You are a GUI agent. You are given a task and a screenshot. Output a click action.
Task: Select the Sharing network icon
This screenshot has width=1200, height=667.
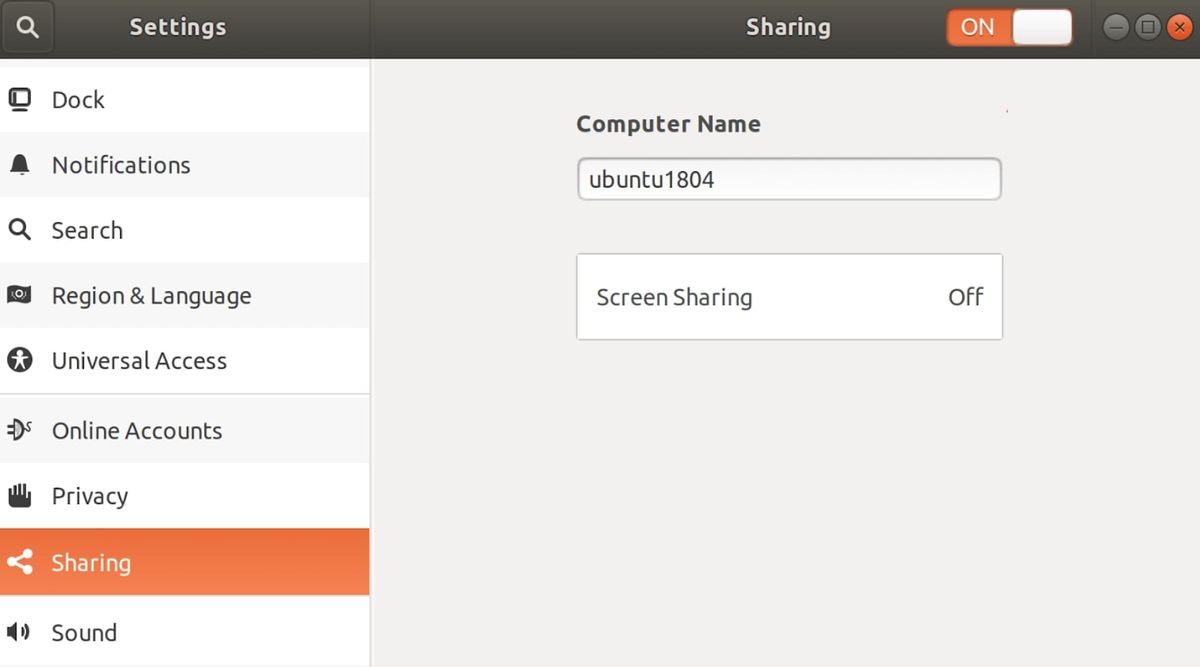pyautogui.click(x=20, y=562)
